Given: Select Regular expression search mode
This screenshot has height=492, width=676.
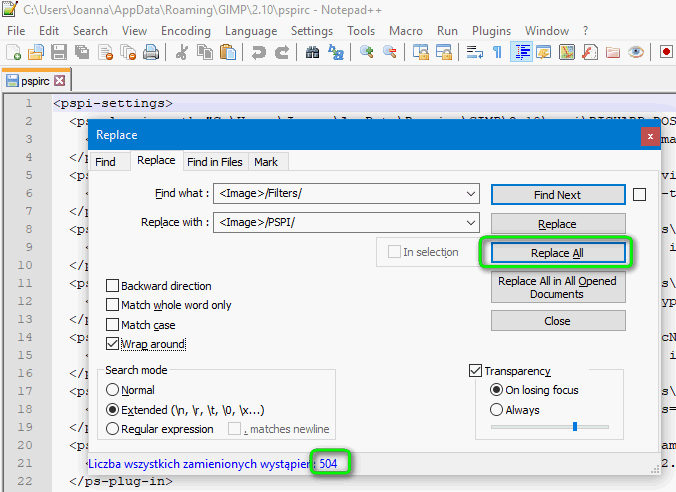Looking at the screenshot, I should [x=112, y=429].
